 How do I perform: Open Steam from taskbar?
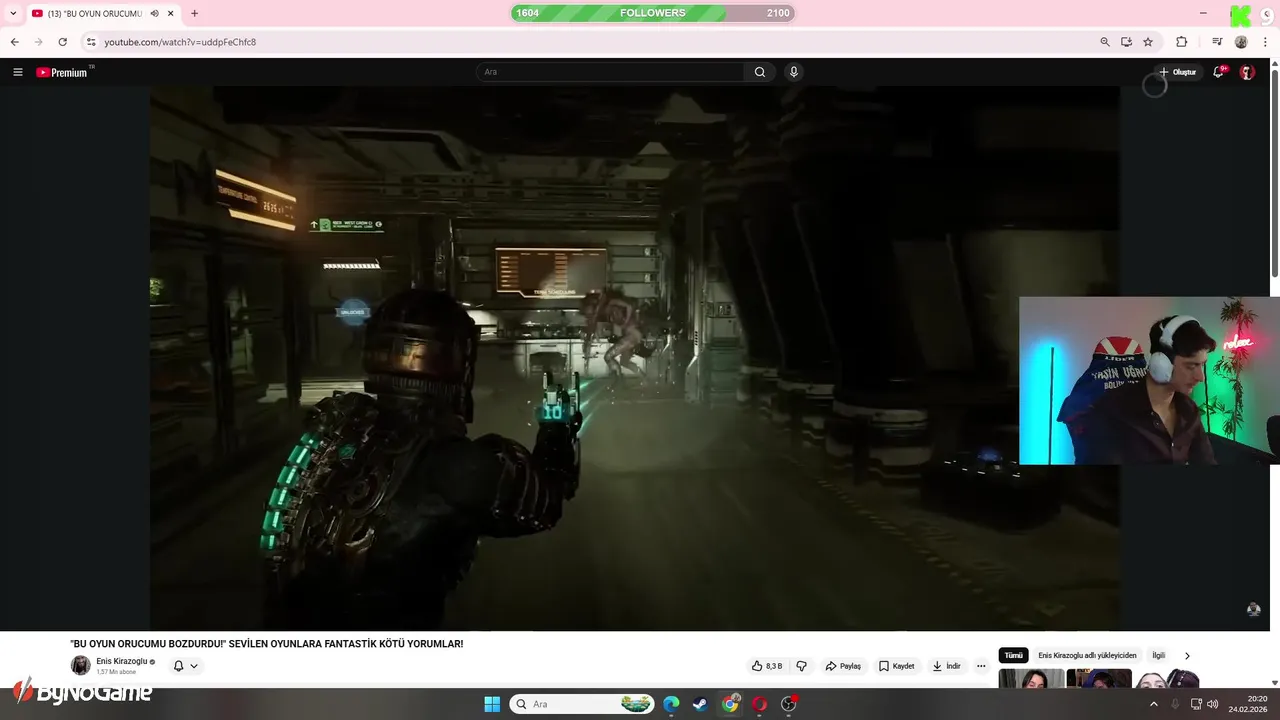[x=700, y=704]
